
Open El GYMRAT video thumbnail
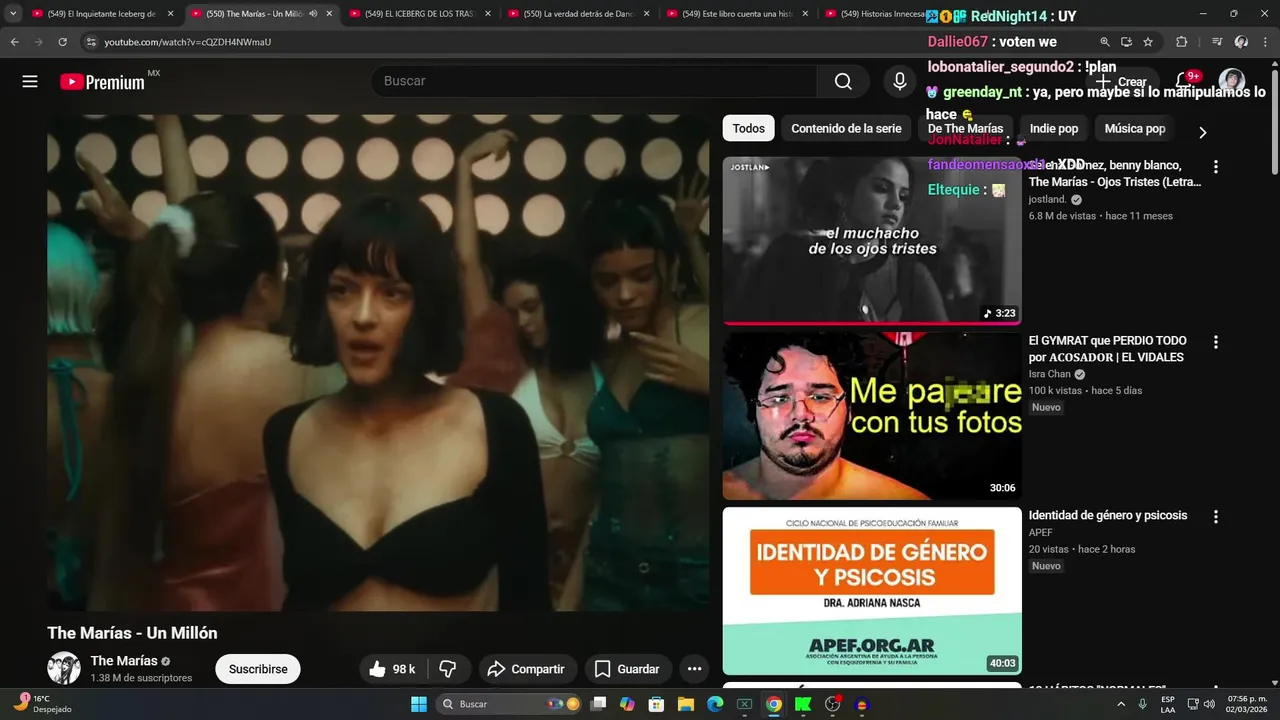click(872, 416)
